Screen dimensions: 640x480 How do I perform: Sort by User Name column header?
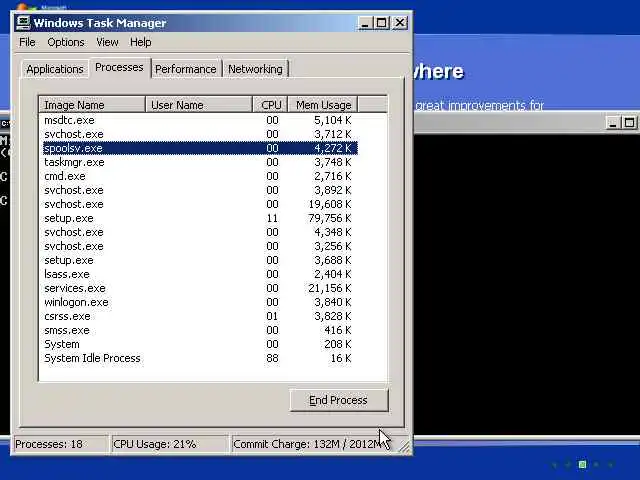point(198,105)
